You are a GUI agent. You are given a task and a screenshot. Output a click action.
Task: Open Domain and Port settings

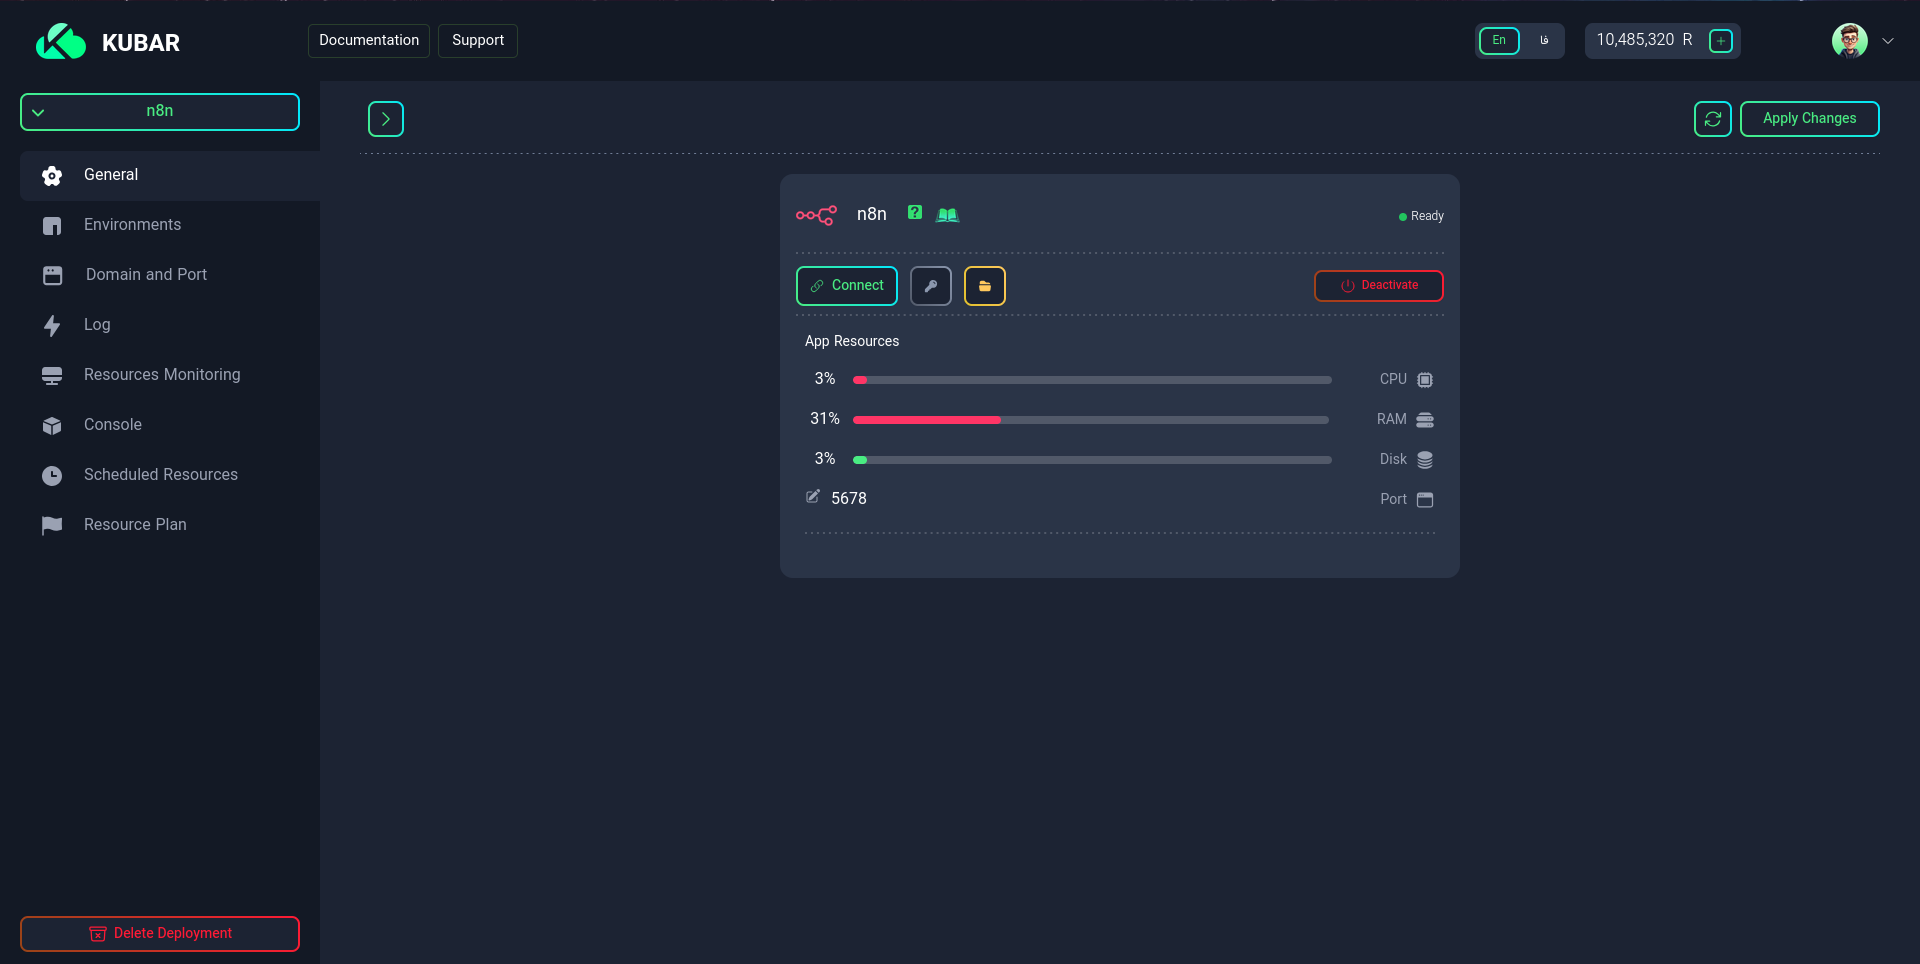click(x=170, y=276)
